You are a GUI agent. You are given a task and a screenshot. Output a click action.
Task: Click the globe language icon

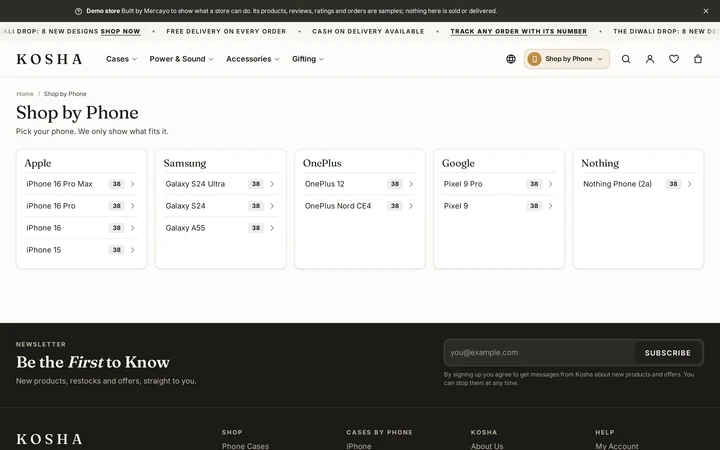pos(511,59)
